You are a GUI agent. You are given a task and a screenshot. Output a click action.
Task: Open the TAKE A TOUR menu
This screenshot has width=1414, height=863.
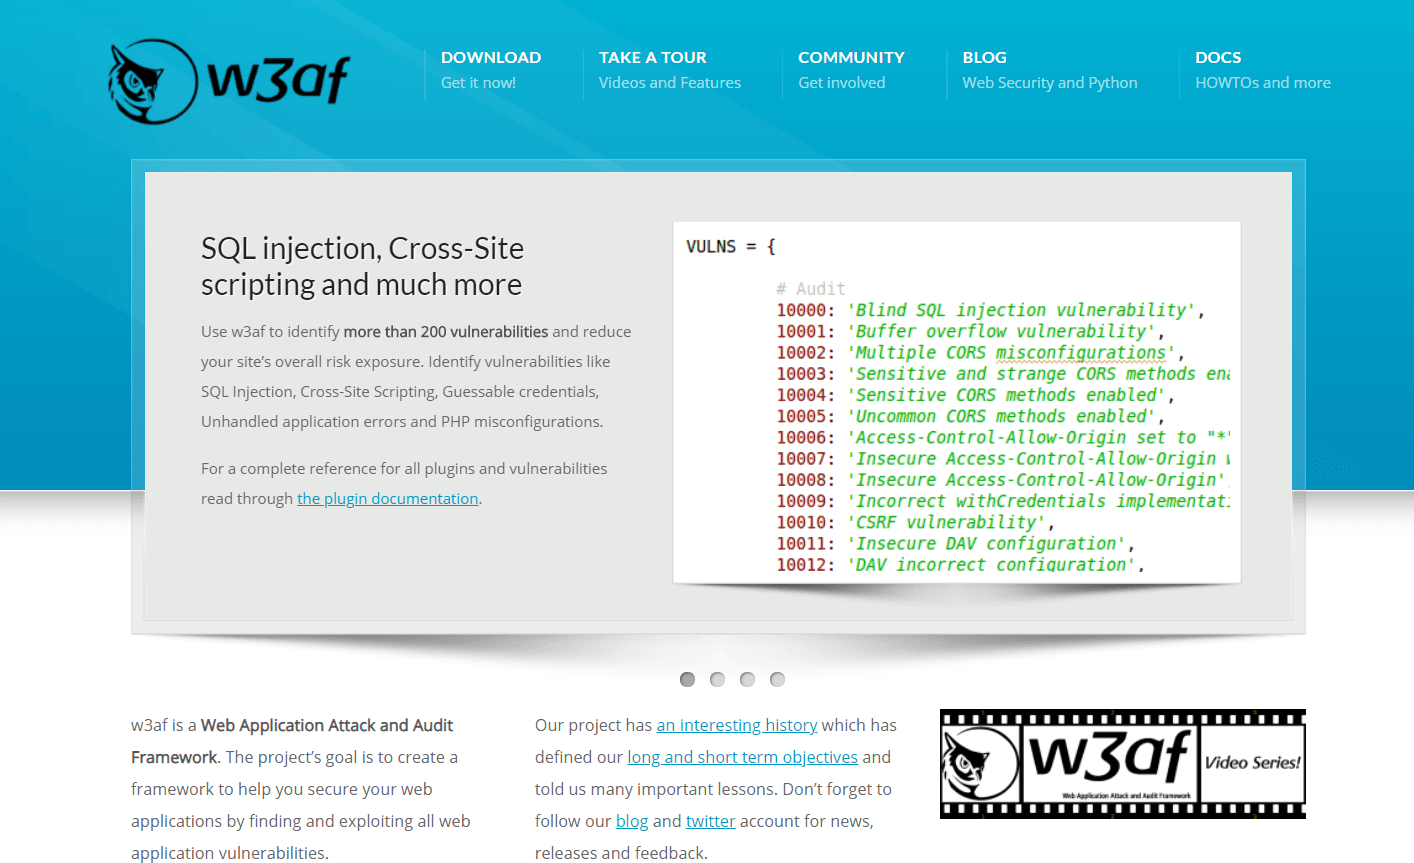652,58
